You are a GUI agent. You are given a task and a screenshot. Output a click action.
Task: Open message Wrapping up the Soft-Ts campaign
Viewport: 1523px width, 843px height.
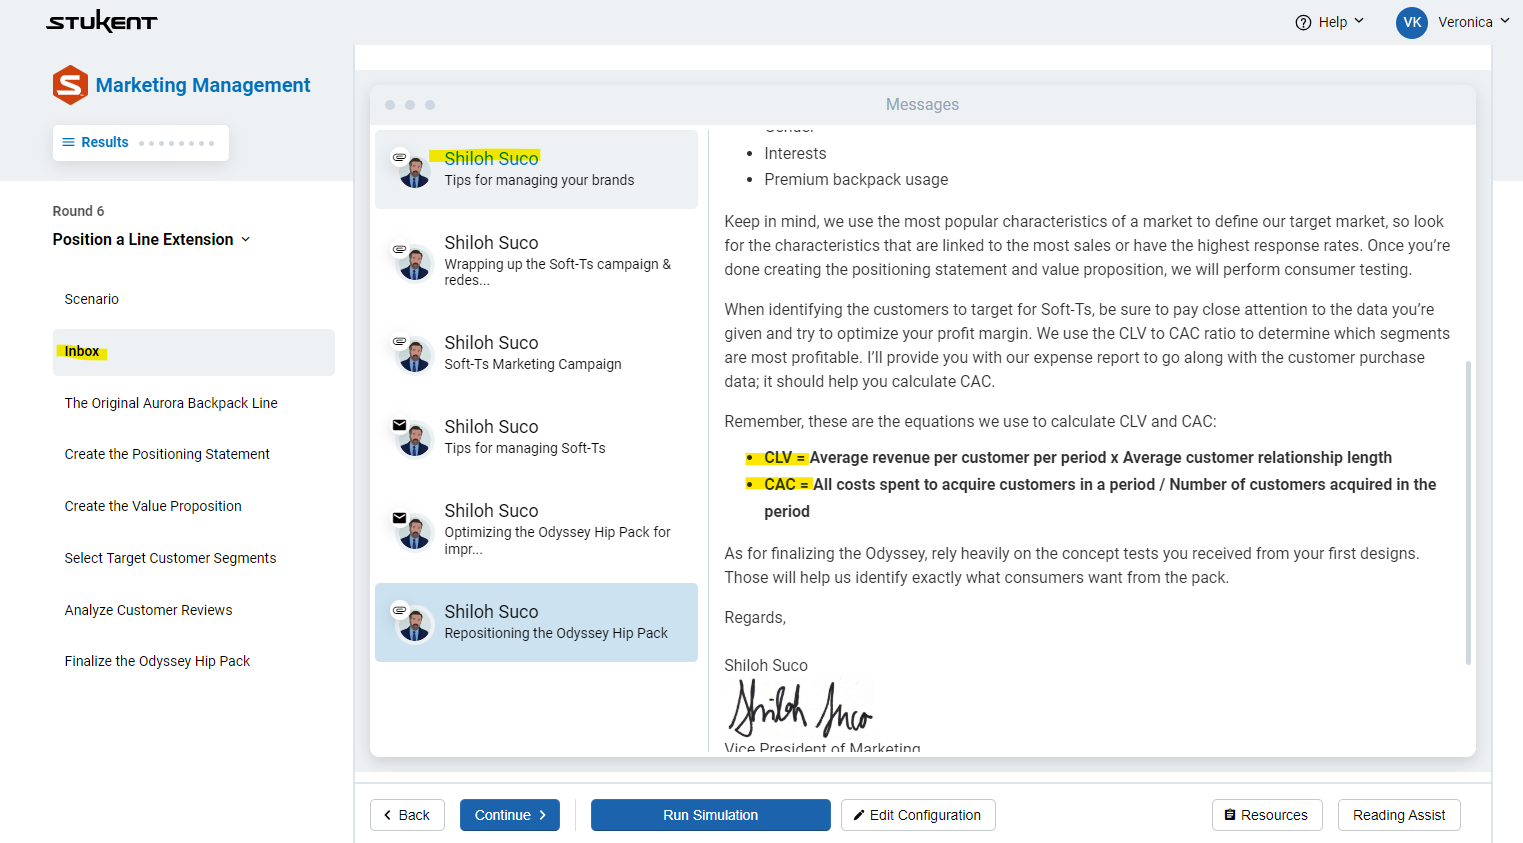536,262
